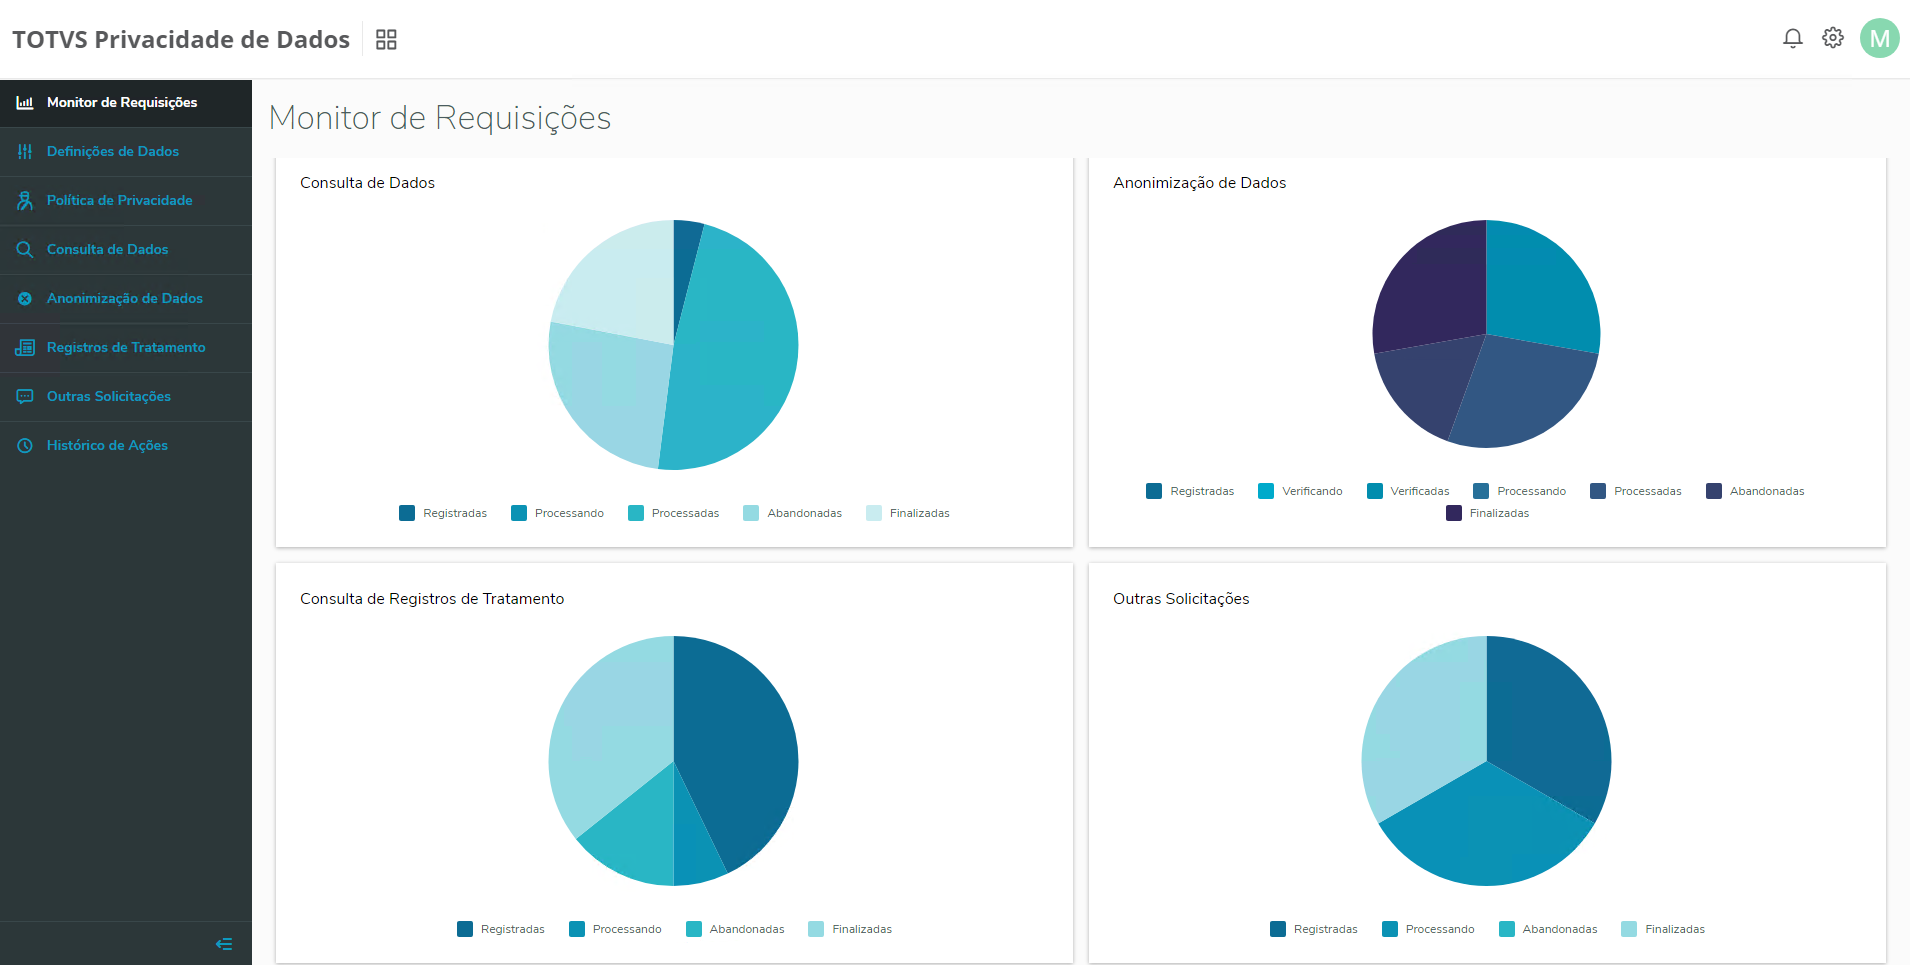
Task: Click Processadas swatch in Anonimização legend
Action: tap(1598, 491)
